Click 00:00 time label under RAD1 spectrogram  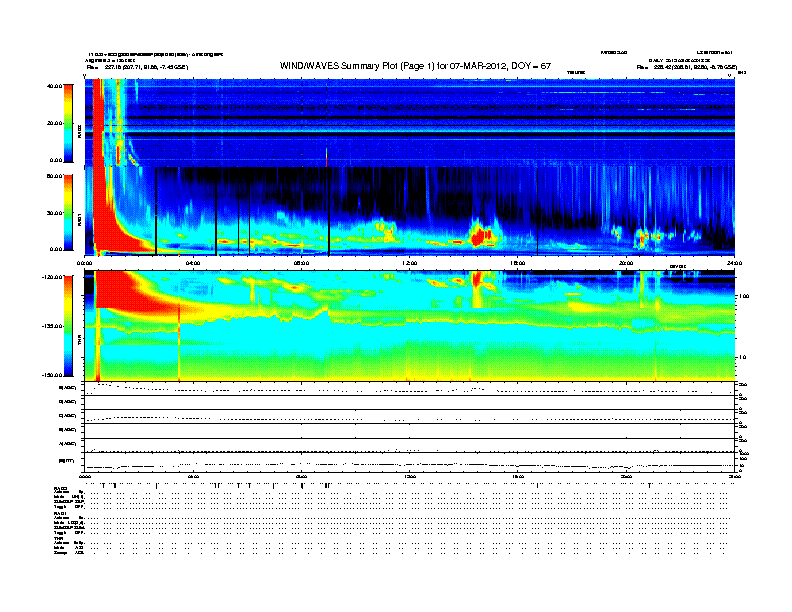[84, 263]
